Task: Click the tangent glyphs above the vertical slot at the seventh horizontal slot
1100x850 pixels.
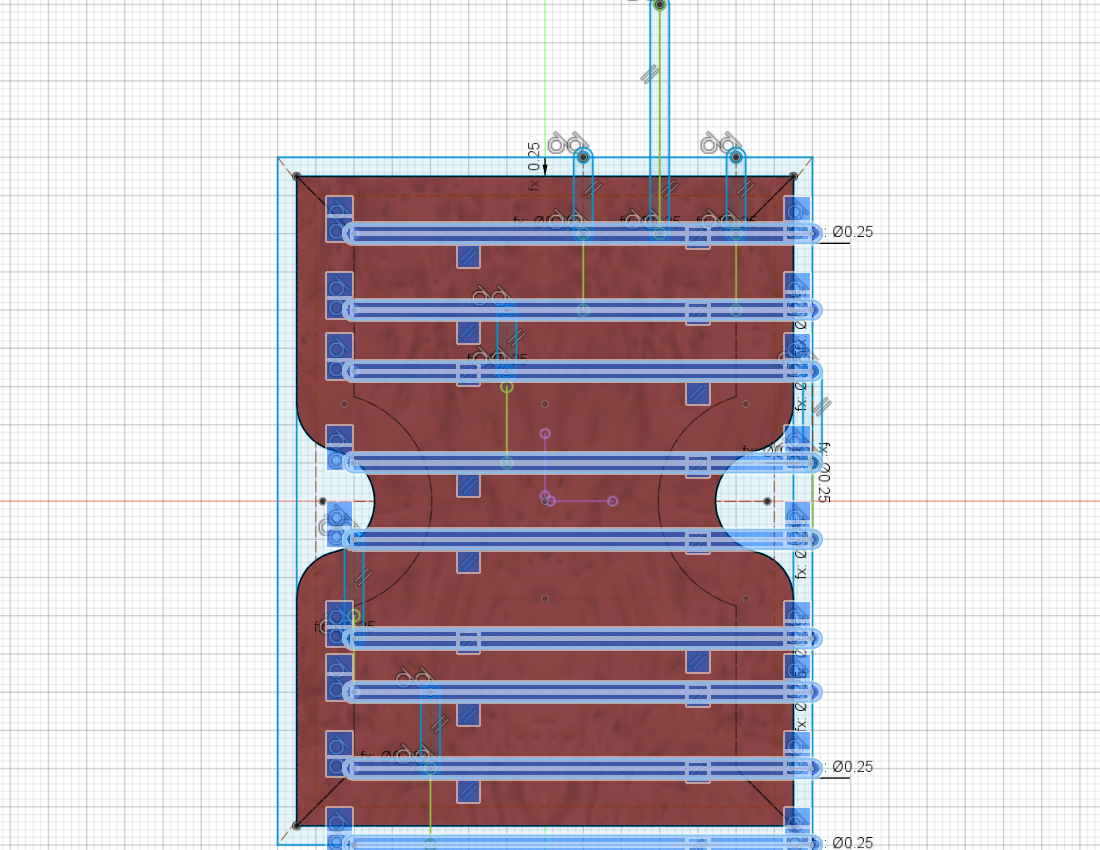Action: click(x=414, y=677)
